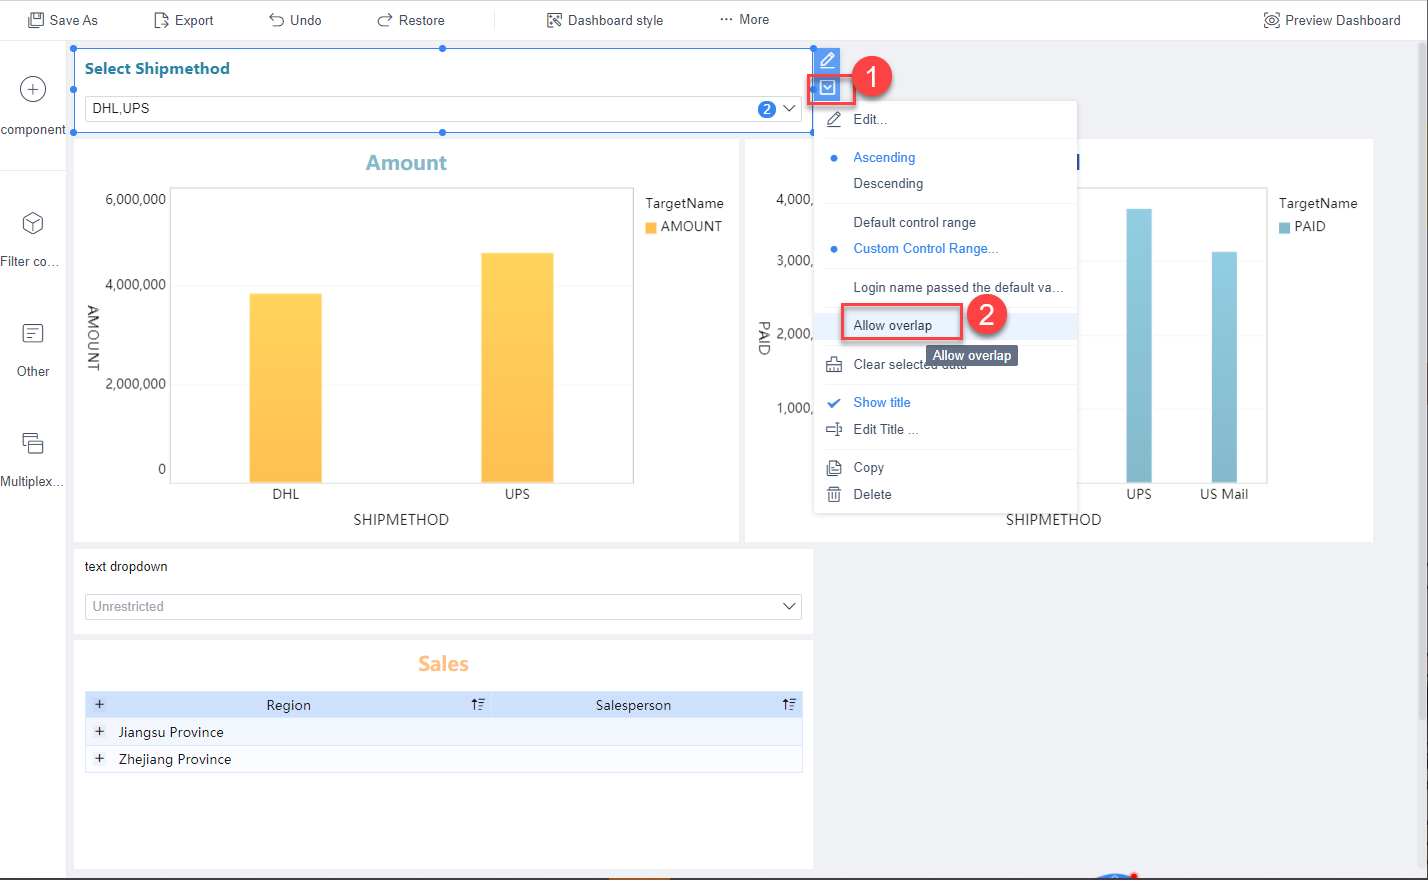This screenshot has width=1428, height=880.
Task: Expand all rows with header plus icon
Action: click(99, 704)
